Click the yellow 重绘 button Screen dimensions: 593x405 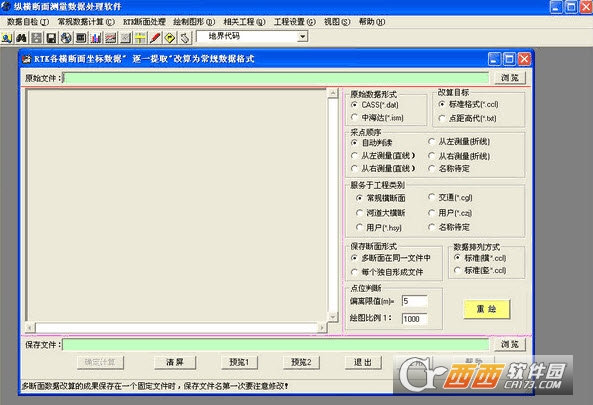pos(486,309)
